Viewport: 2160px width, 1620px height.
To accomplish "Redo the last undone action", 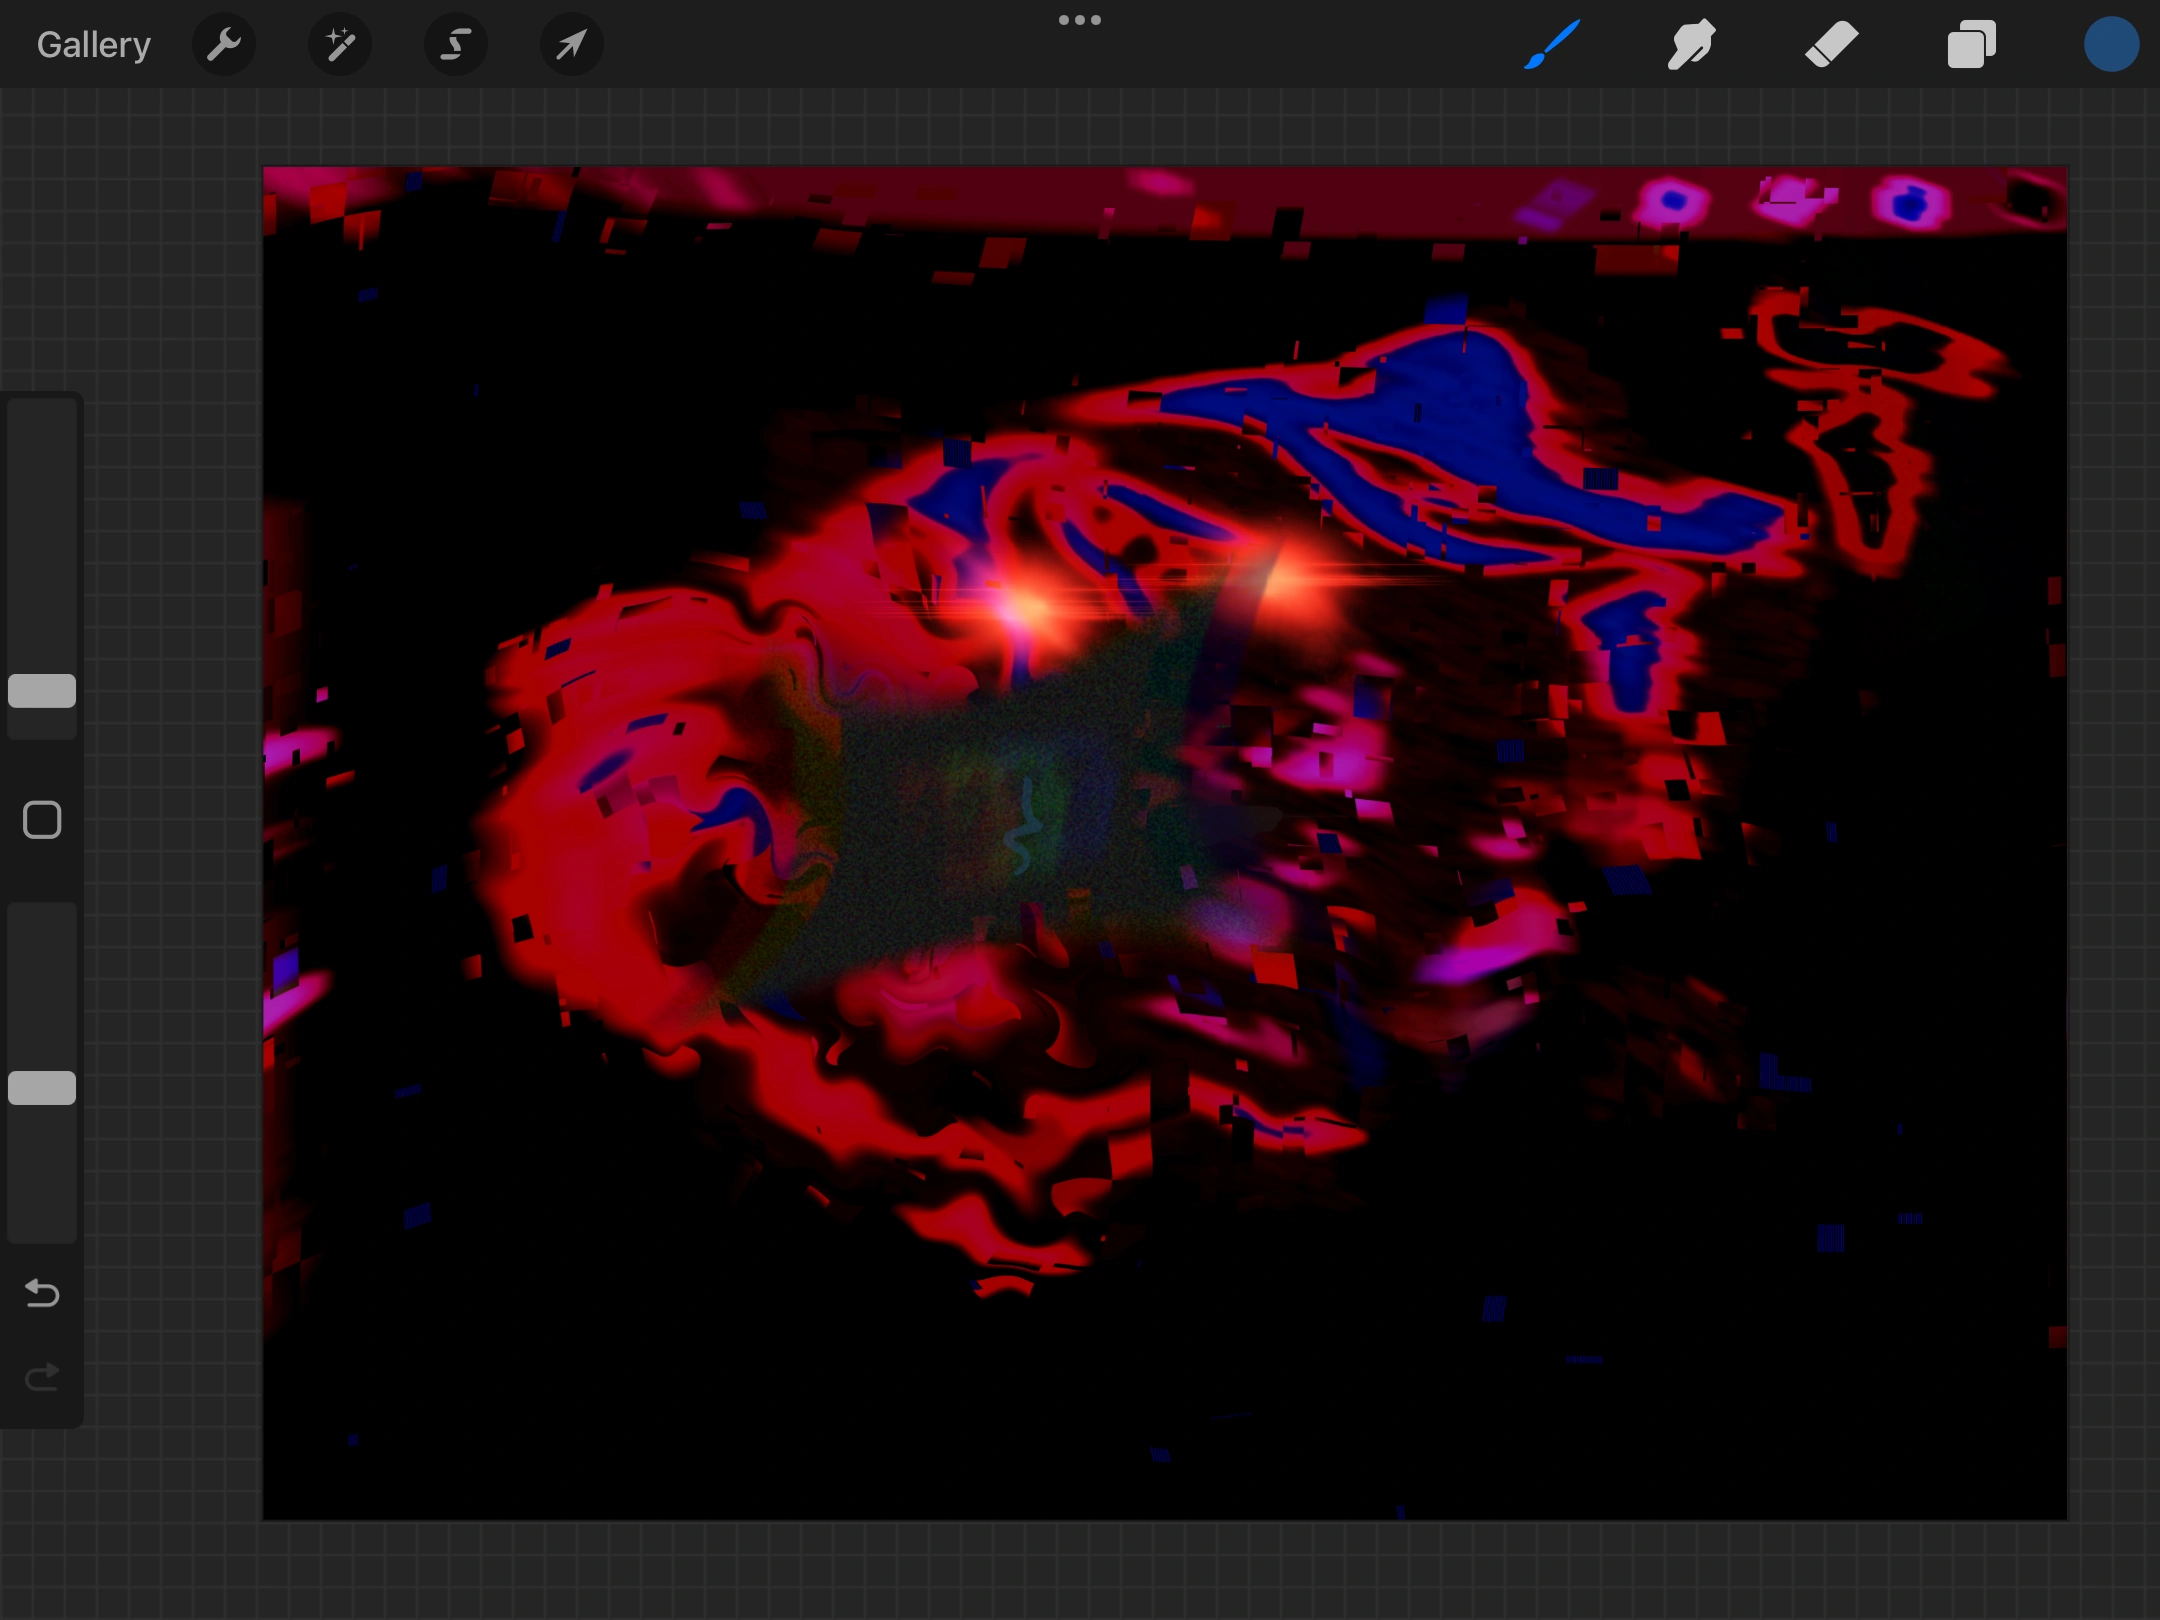I will (42, 1378).
